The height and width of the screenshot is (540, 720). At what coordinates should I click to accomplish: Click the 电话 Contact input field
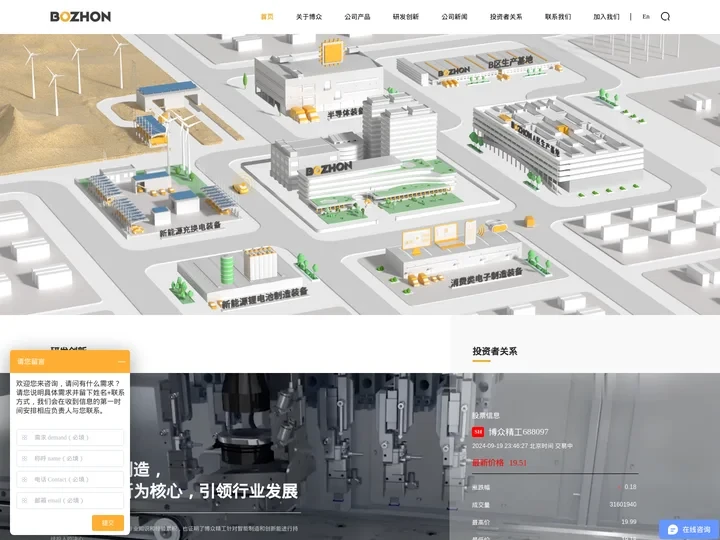[x=70, y=479]
